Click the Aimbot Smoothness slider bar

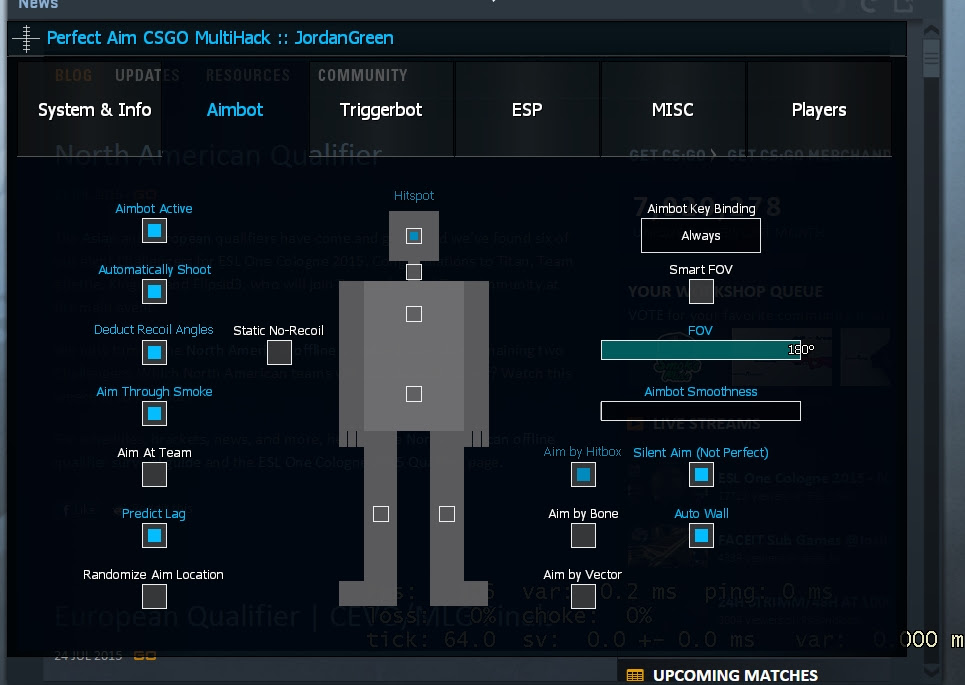pos(701,411)
